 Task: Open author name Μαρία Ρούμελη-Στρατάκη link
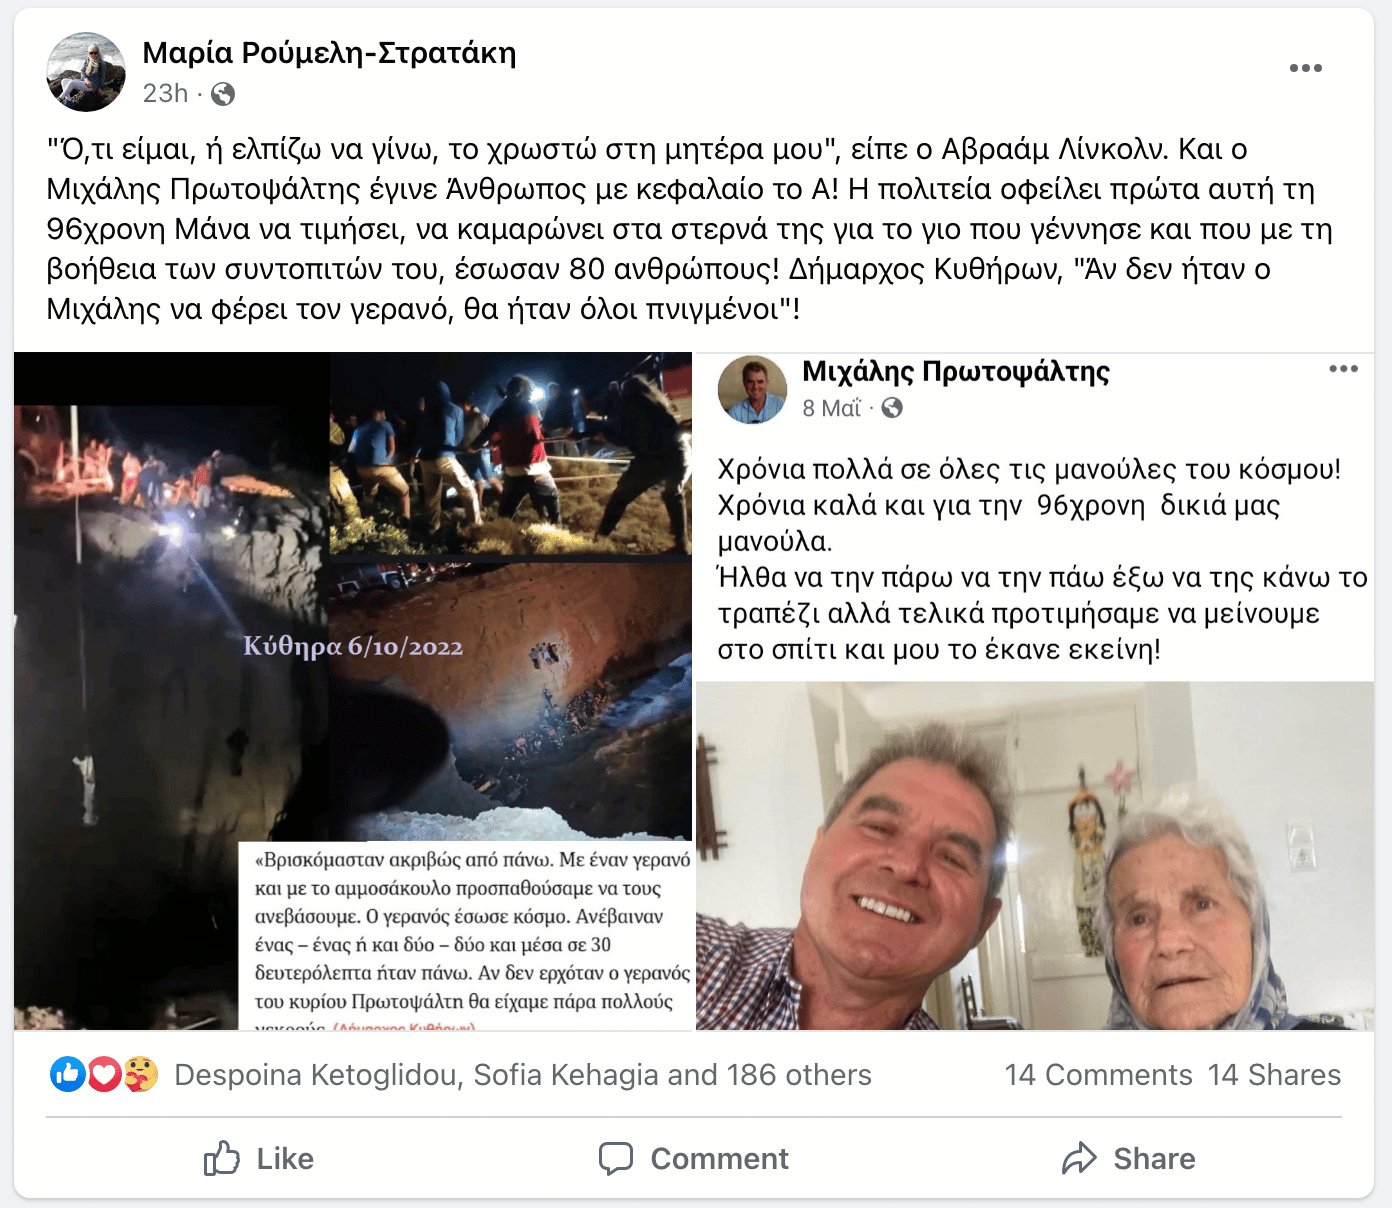329,53
